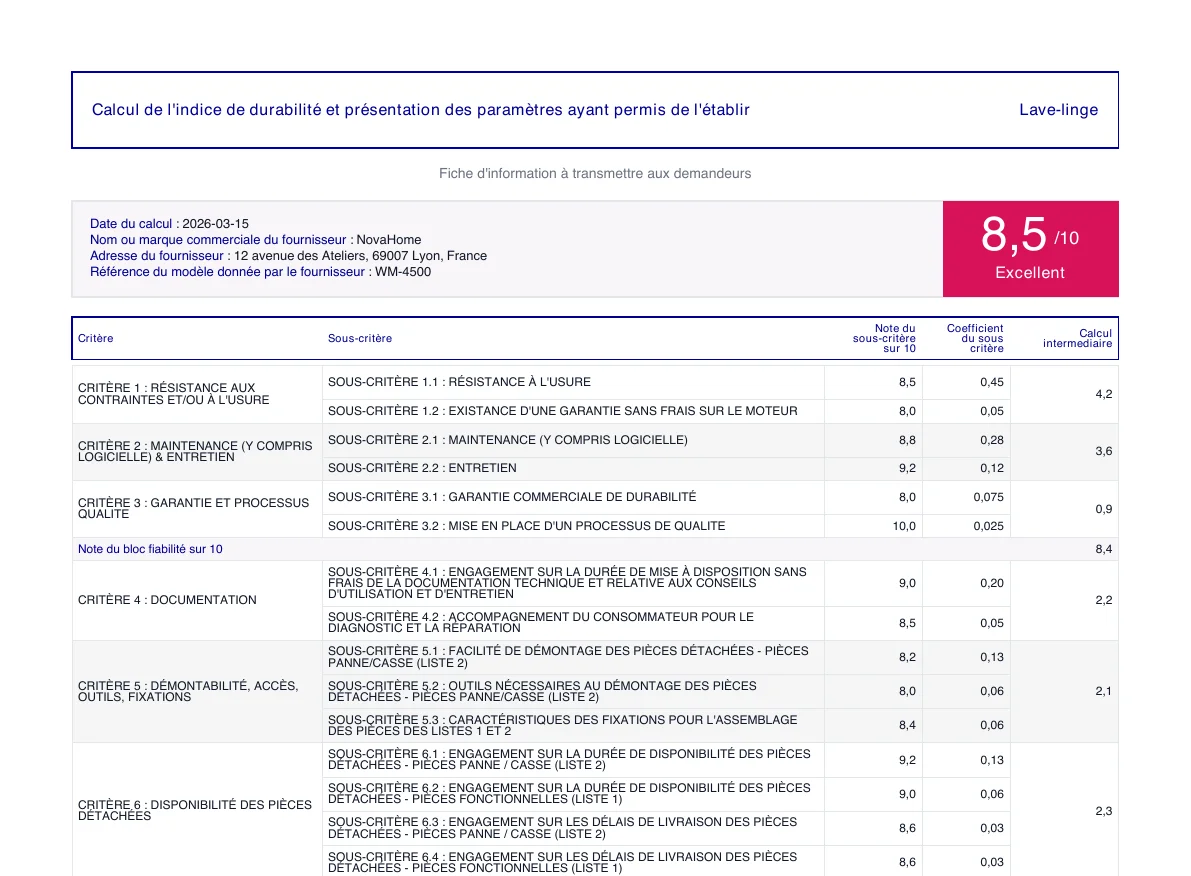Click intermediate result 2,3 for Critère 6
The width and height of the screenshot is (1191, 876).
point(1104,811)
